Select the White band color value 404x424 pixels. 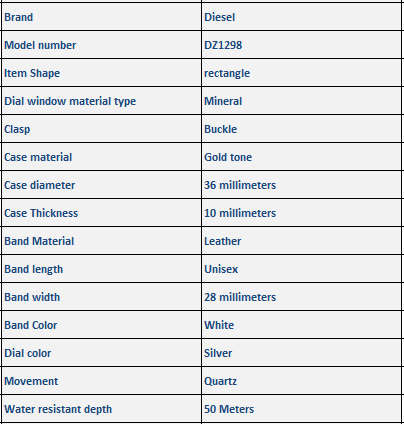[301, 325]
